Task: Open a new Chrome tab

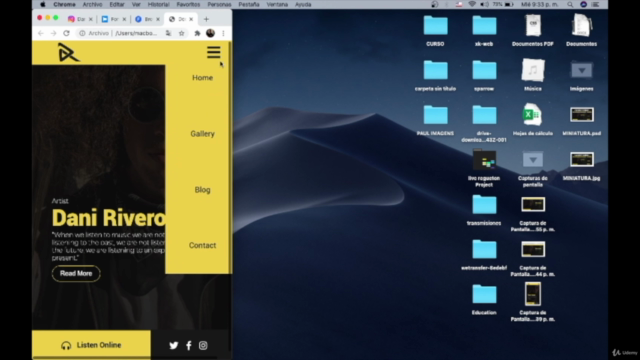Action: 206,19
